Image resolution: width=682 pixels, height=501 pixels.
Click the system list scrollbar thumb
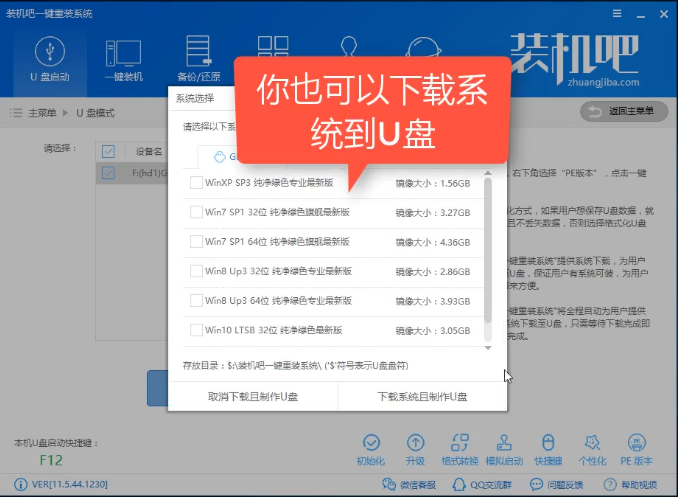[488, 250]
